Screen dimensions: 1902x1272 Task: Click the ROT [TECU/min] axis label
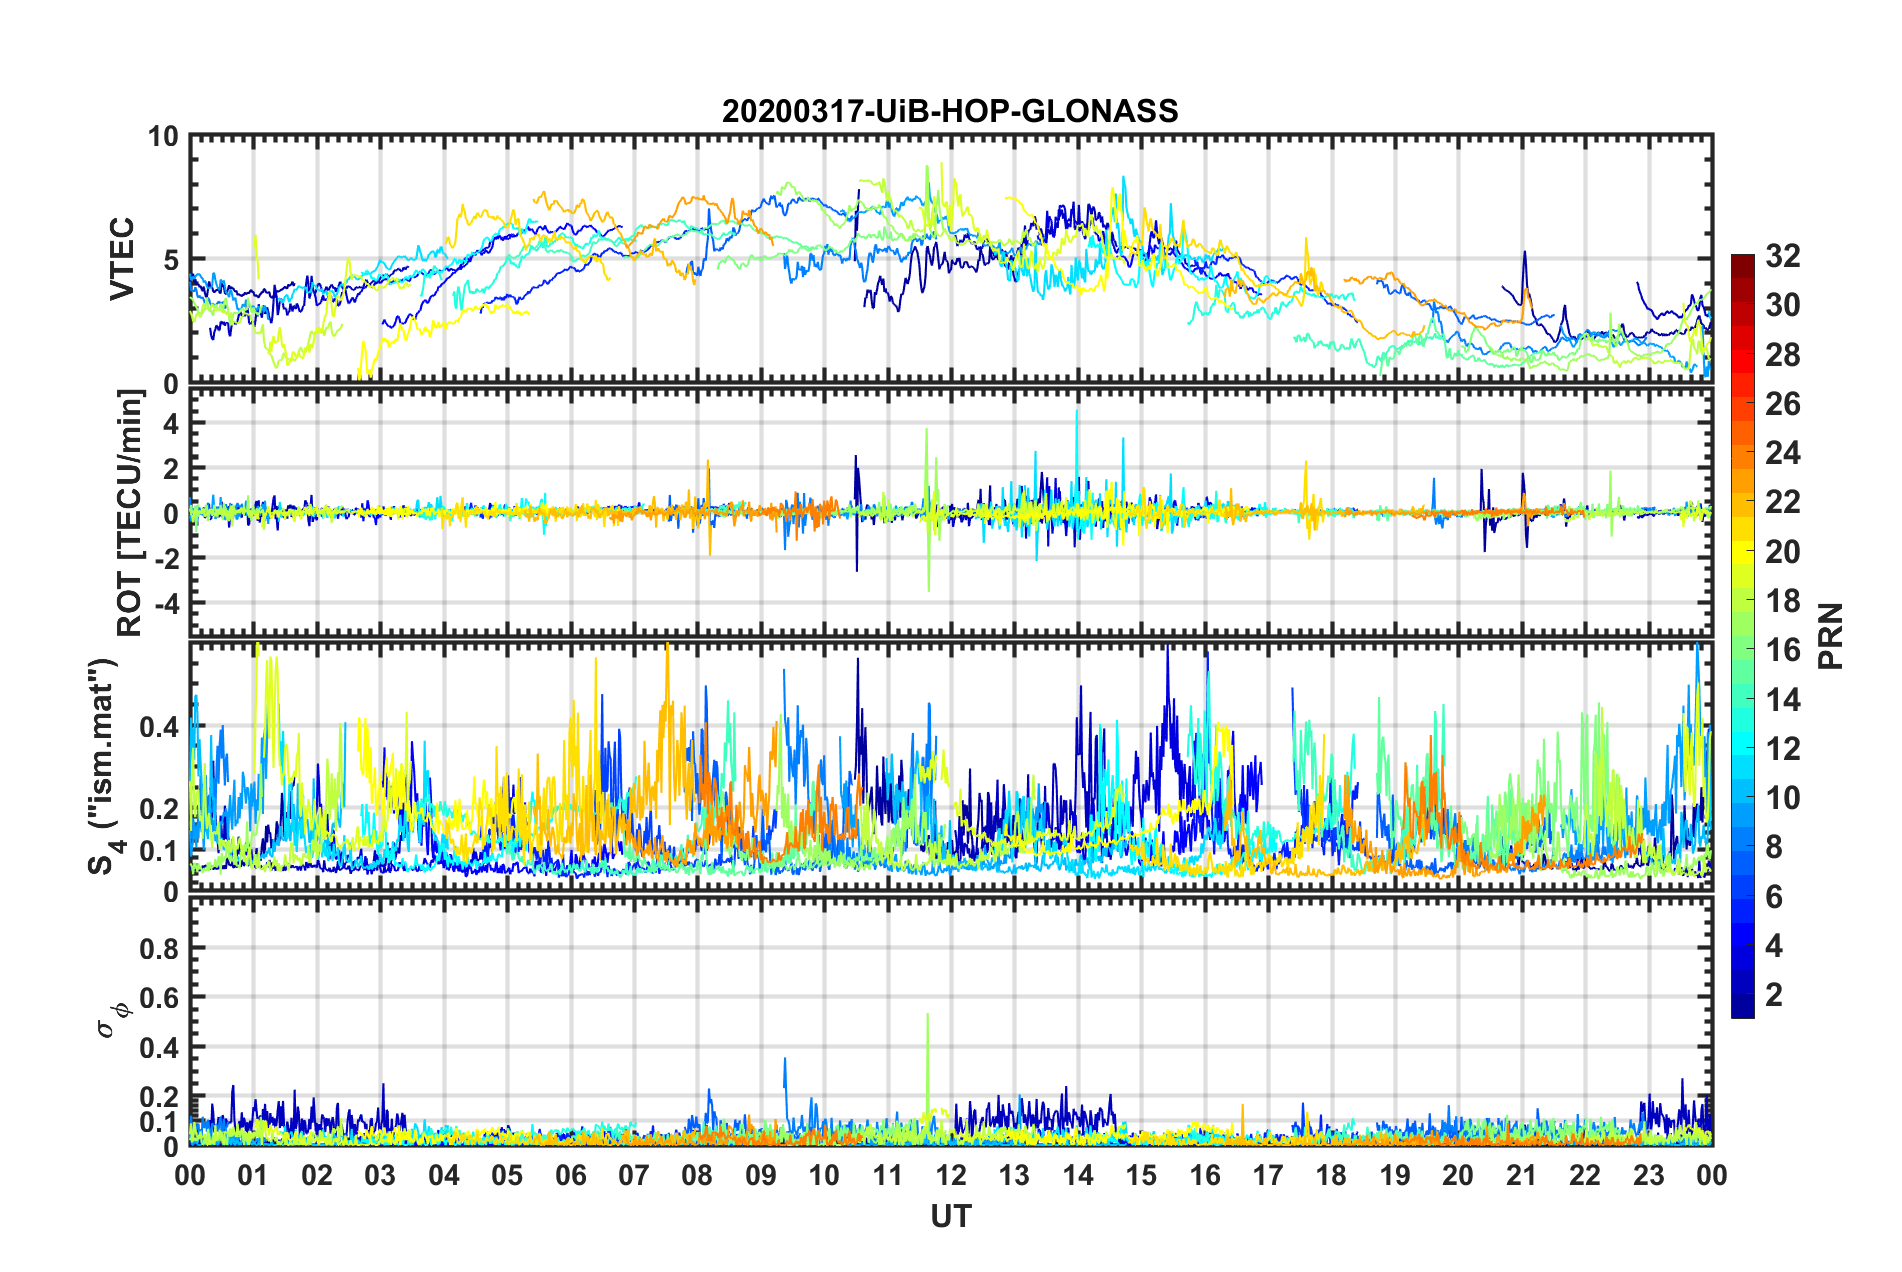(x=130, y=513)
